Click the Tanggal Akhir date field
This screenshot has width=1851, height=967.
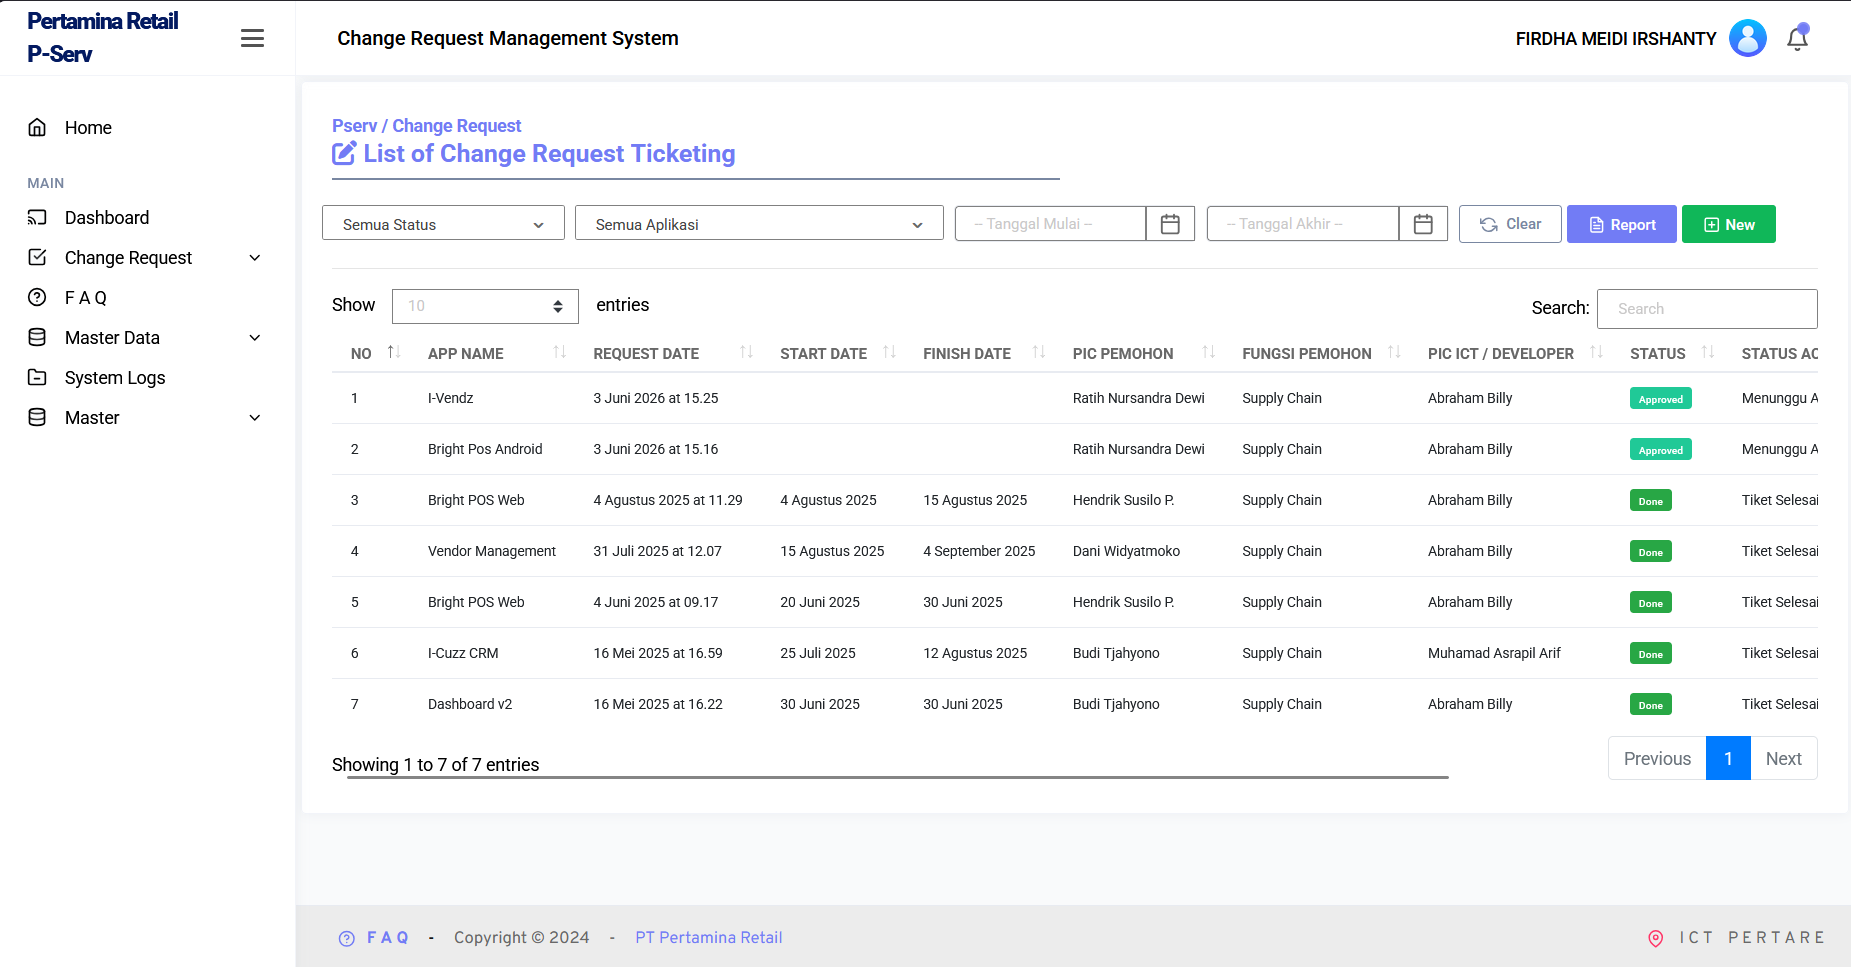coord(1303,224)
